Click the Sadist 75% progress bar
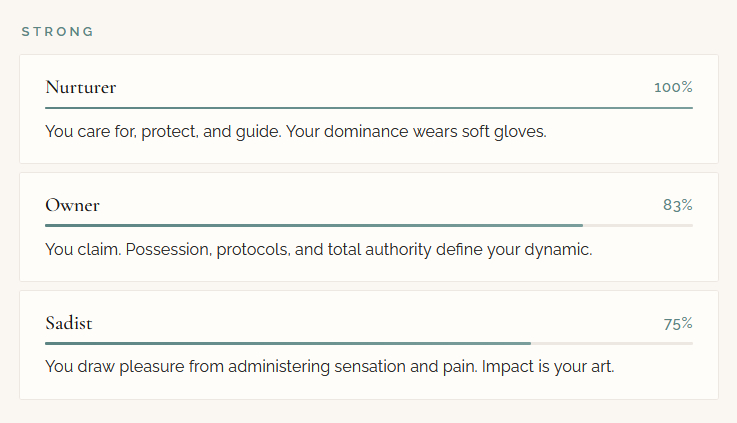 coord(287,343)
